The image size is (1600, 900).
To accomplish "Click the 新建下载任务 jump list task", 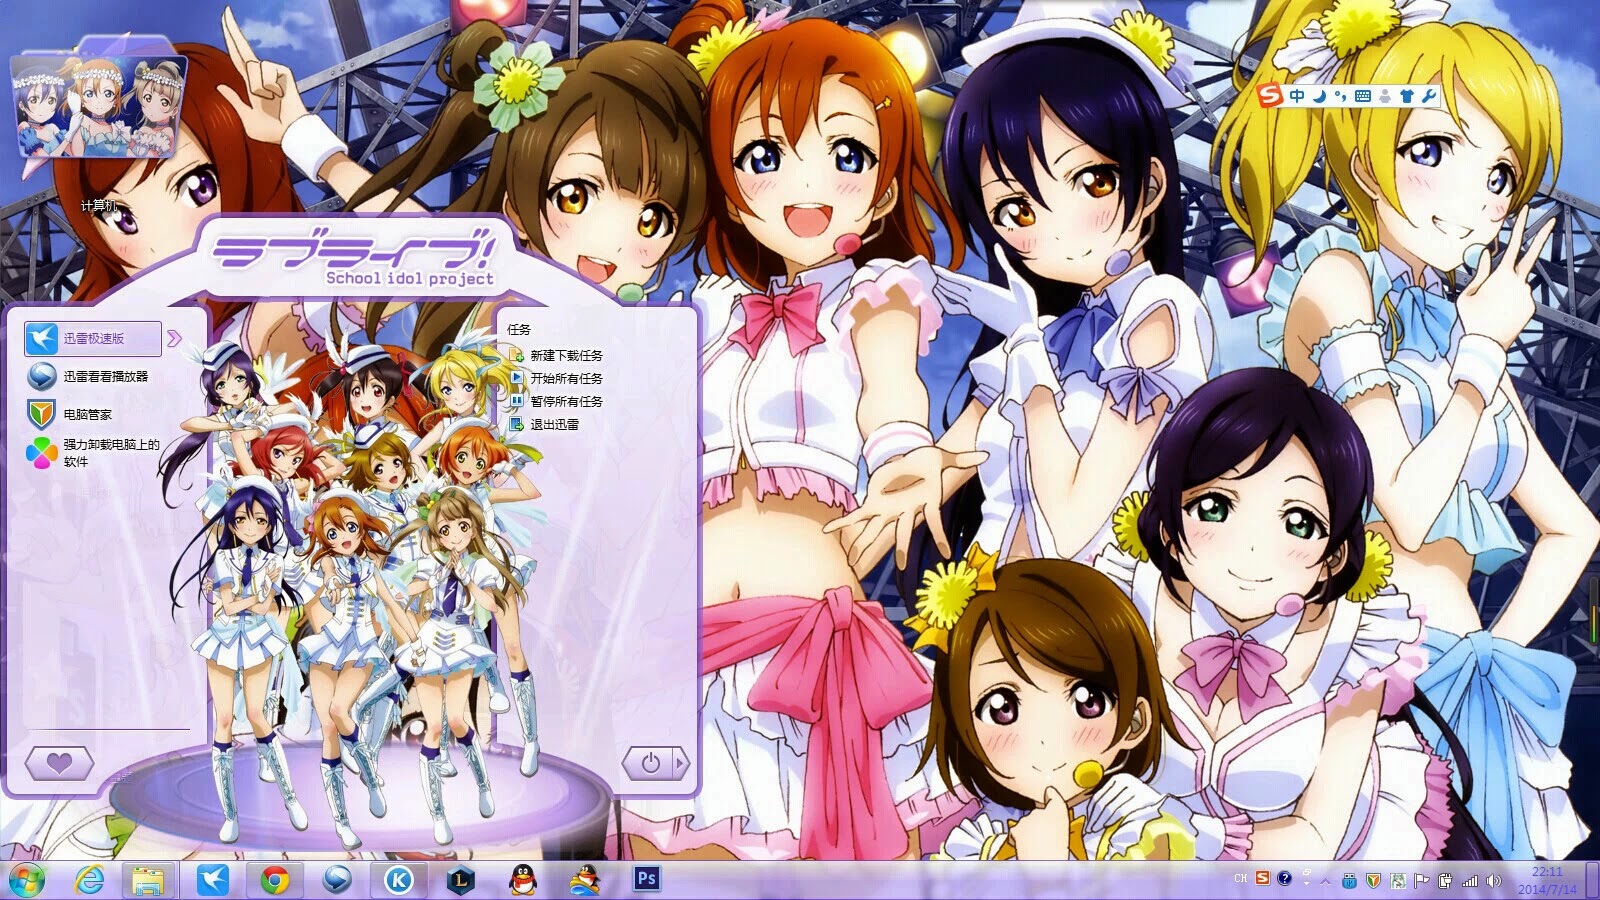I will click(x=556, y=355).
